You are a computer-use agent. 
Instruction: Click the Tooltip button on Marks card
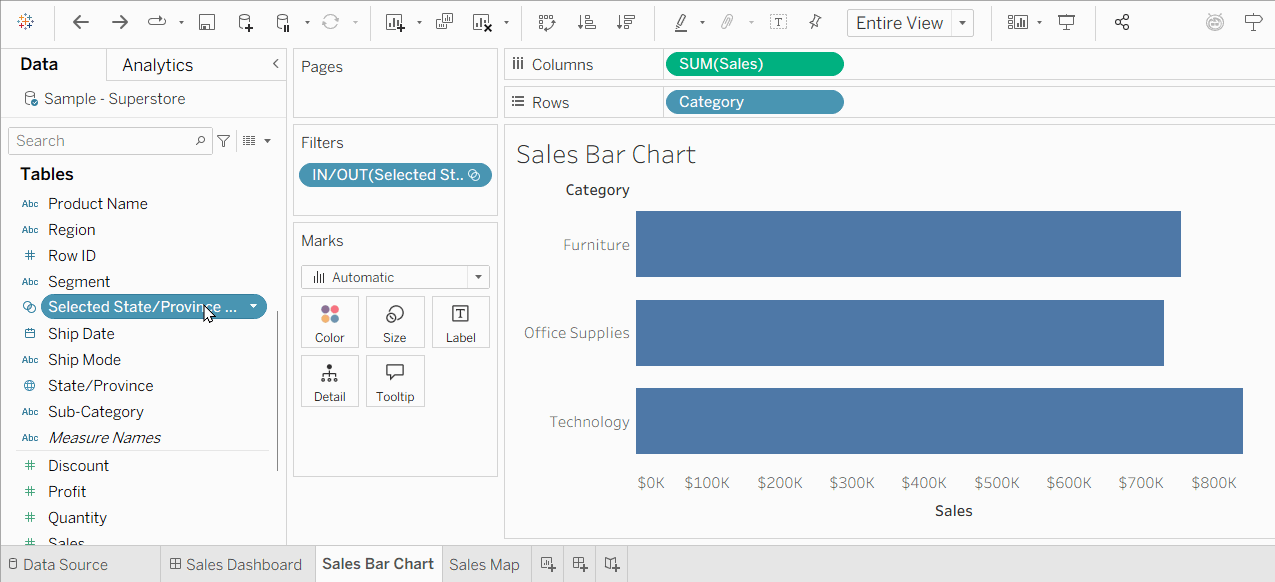(x=395, y=381)
